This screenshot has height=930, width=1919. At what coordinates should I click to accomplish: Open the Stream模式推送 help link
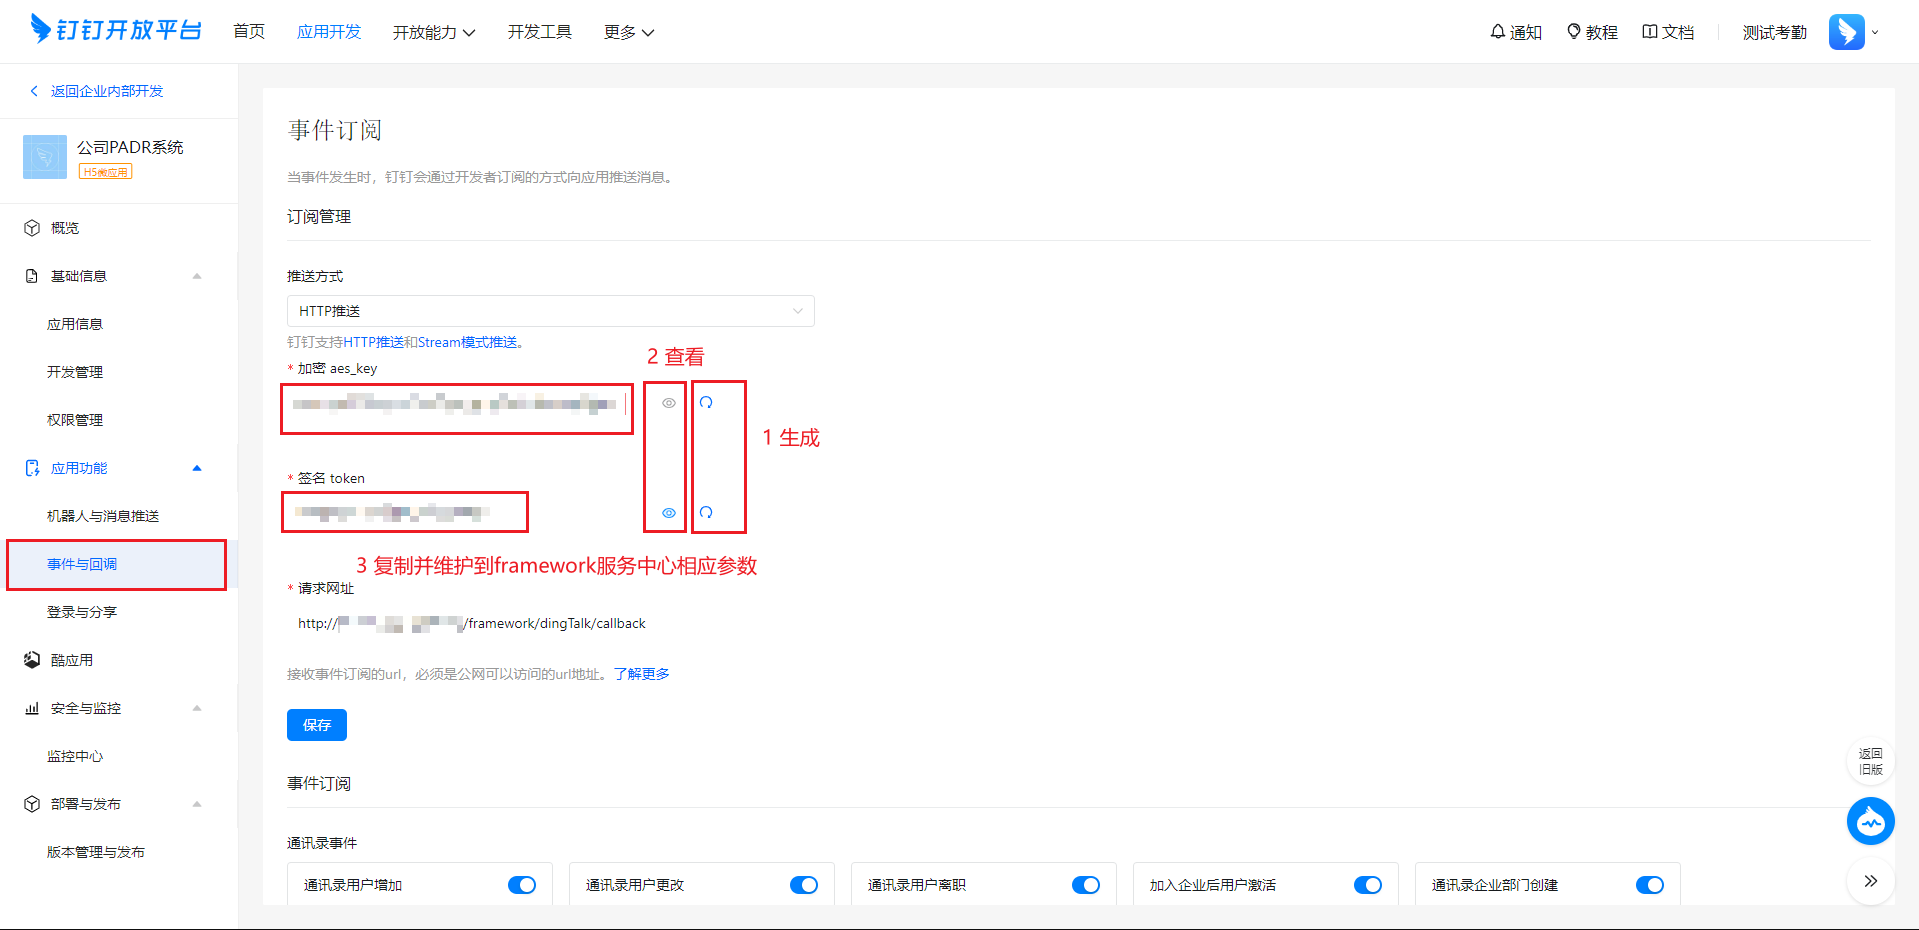(x=468, y=342)
